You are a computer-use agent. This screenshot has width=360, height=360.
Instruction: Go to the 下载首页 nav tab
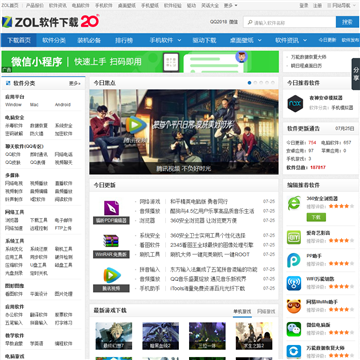click(19, 40)
